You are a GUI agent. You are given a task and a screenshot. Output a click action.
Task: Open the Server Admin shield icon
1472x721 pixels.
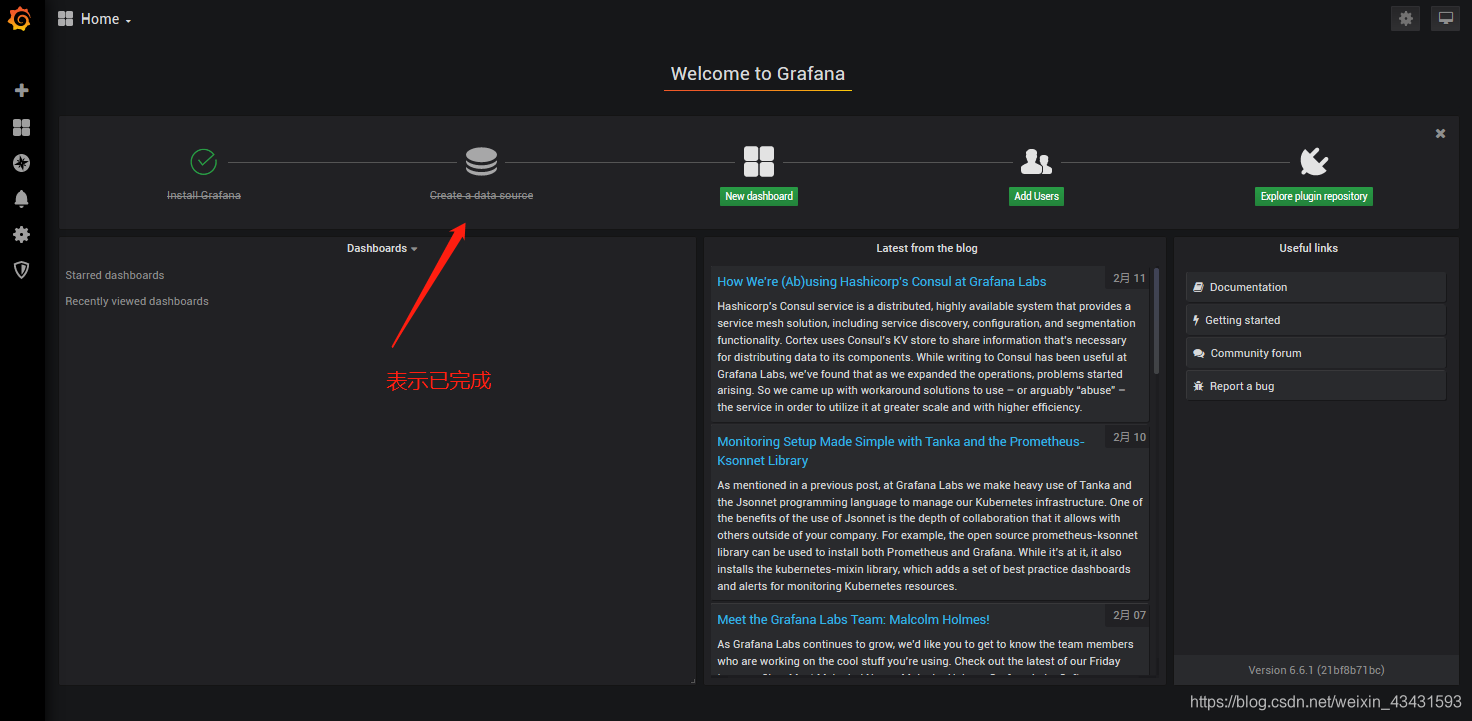(x=21, y=270)
